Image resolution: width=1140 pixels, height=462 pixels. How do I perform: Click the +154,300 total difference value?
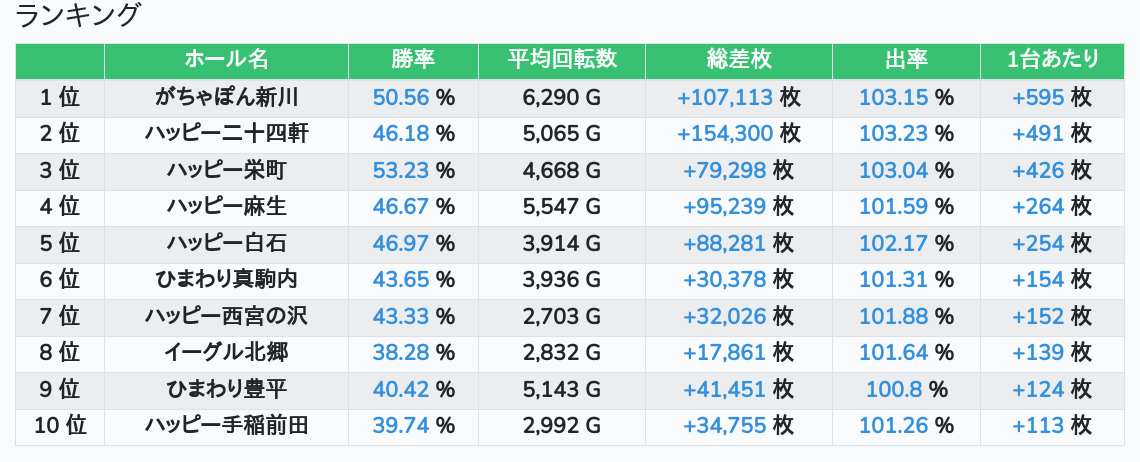point(724,133)
